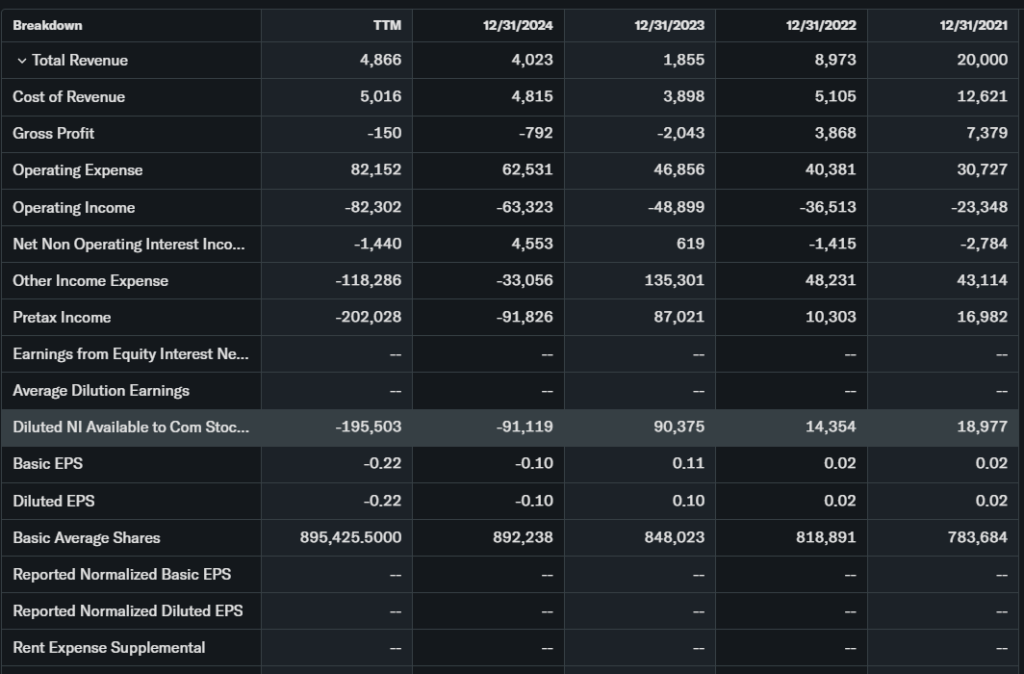
Task: Click the Breakdown header label
Action: (x=48, y=25)
